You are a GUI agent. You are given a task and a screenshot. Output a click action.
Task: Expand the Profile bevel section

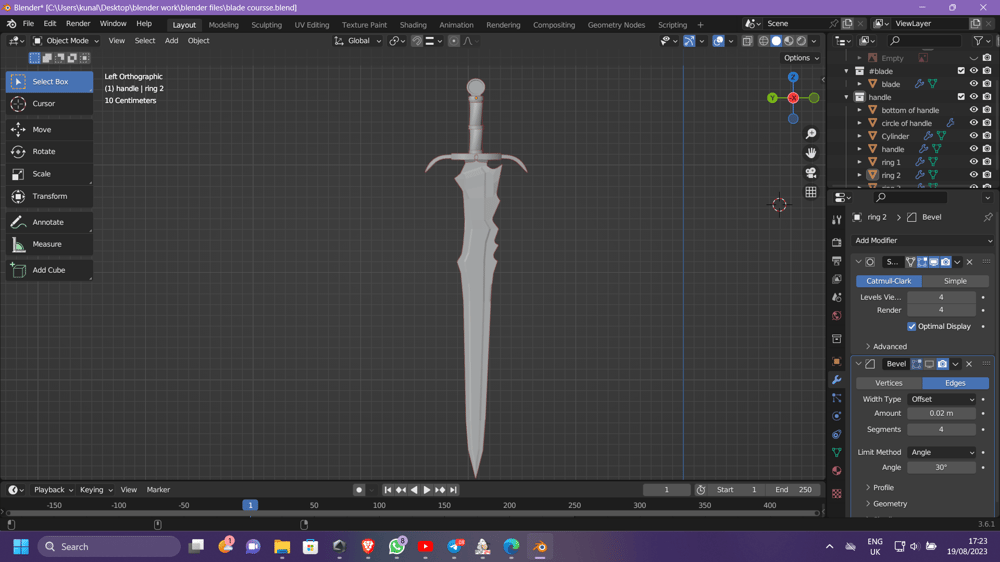[x=879, y=487]
